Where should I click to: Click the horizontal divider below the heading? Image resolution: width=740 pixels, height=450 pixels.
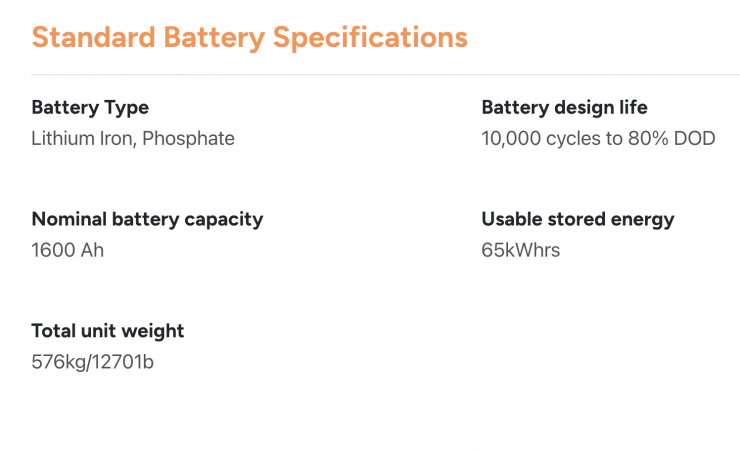(x=385, y=74)
